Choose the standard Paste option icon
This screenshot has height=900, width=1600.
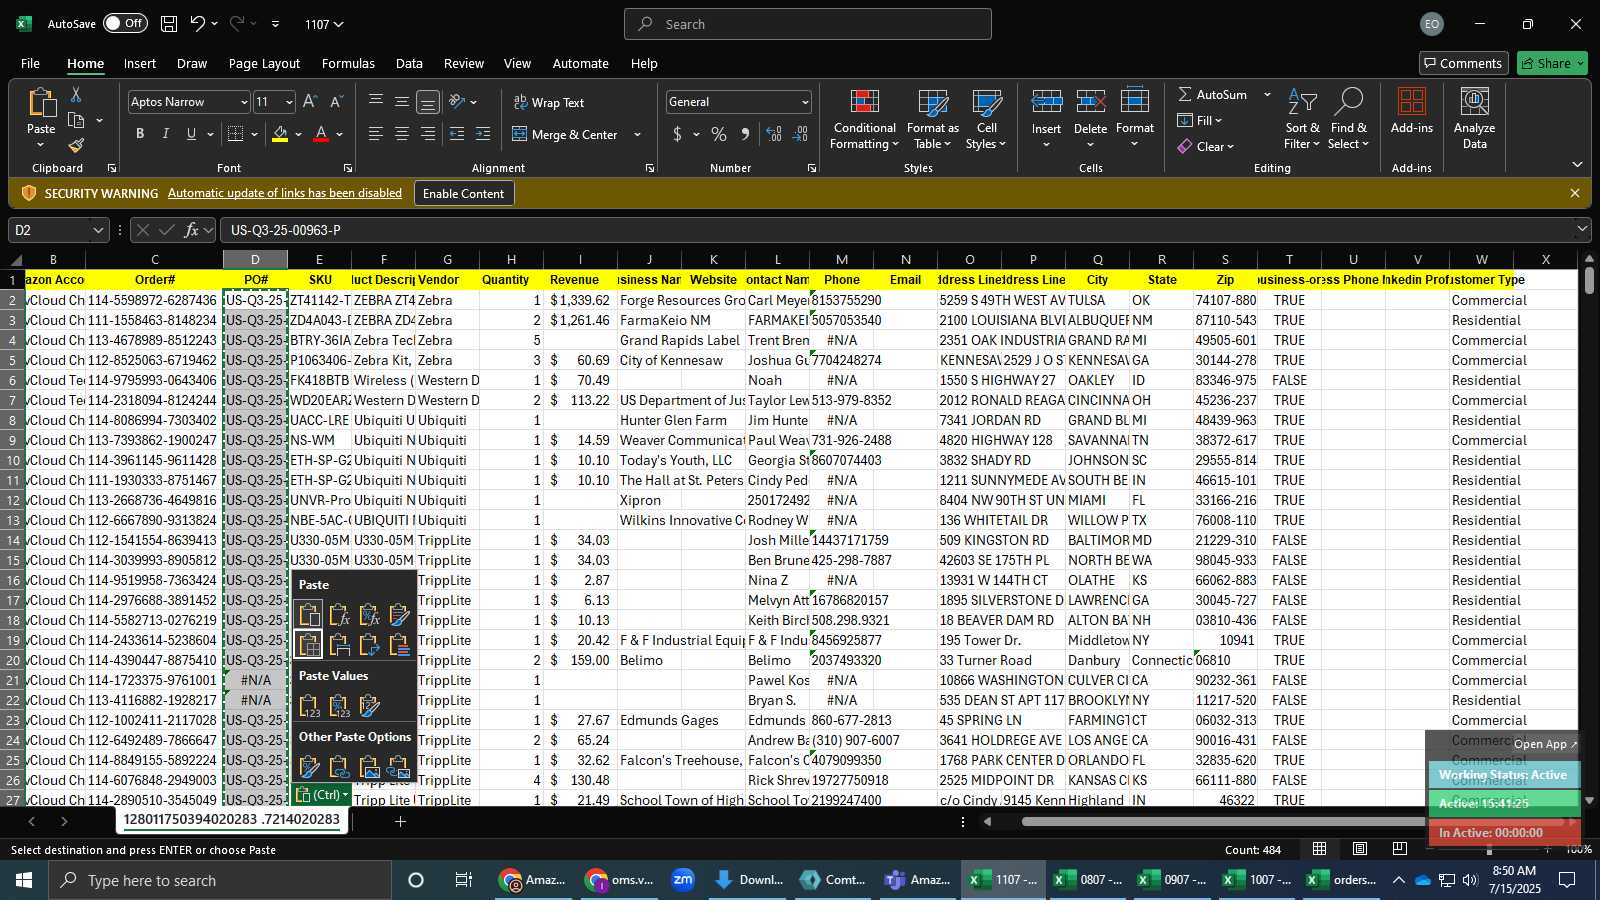coord(310,614)
